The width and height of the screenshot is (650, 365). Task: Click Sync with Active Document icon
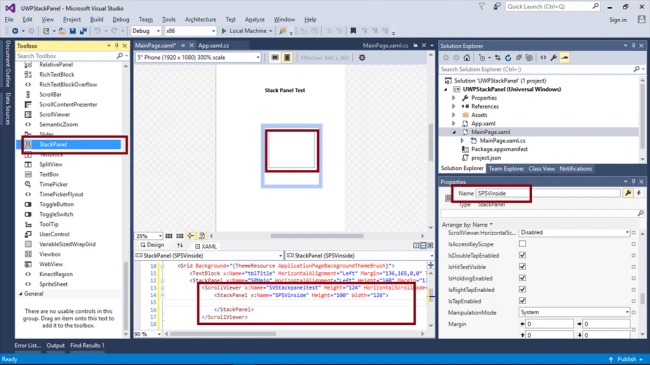click(497, 58)
